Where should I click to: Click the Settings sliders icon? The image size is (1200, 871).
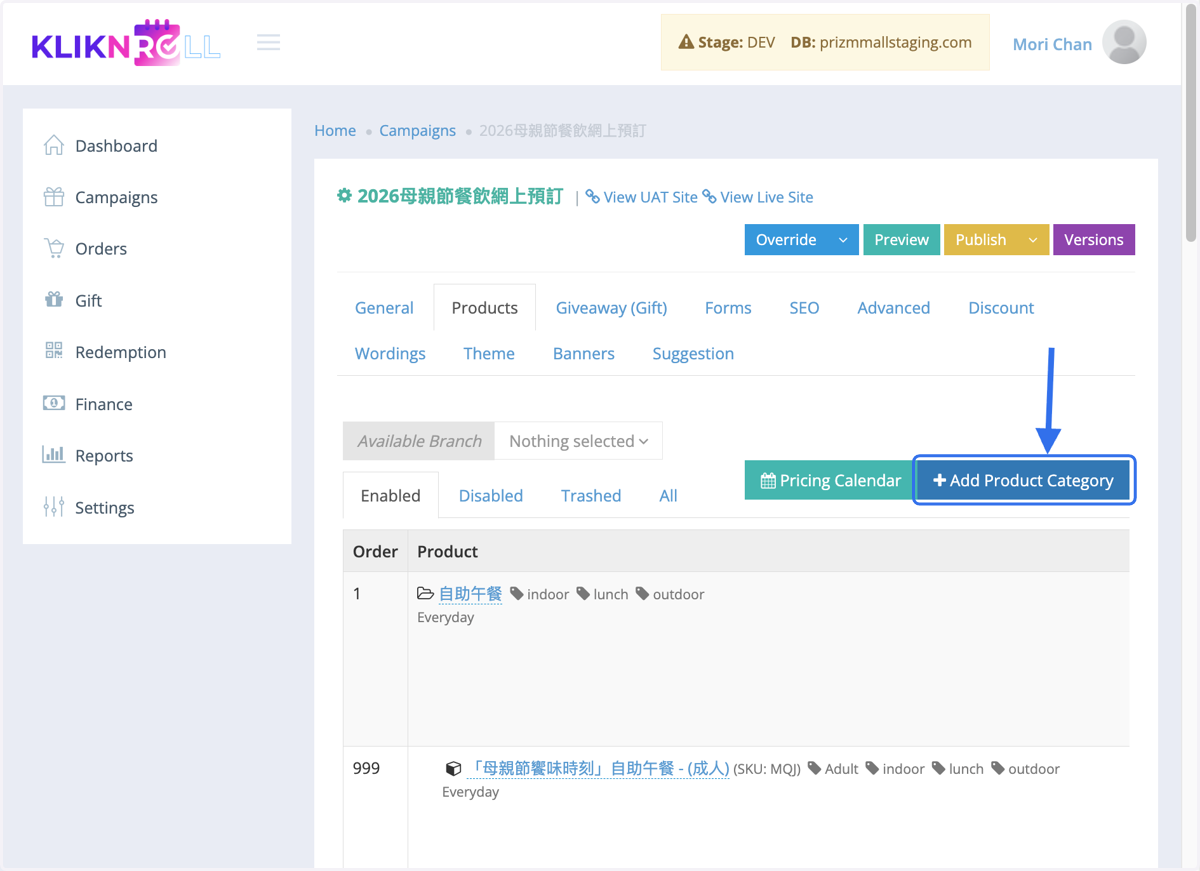point(54,507)
